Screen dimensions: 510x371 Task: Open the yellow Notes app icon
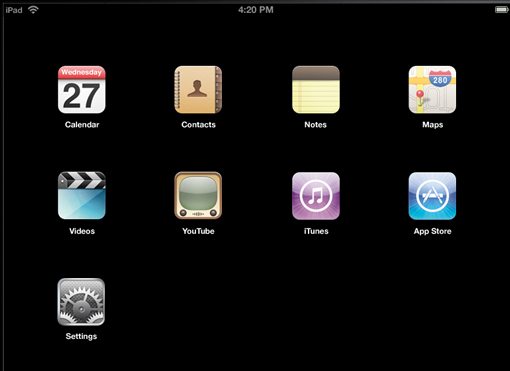point(316,90)
